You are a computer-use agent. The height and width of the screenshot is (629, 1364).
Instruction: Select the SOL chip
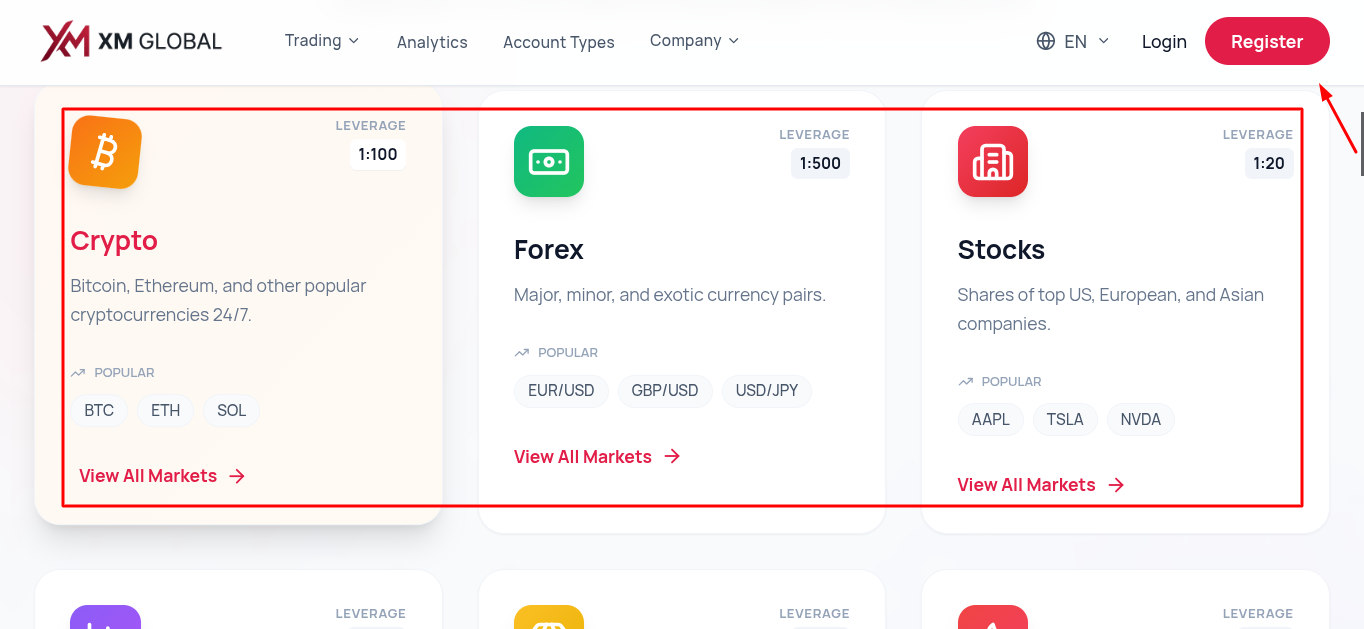point(232,410)
